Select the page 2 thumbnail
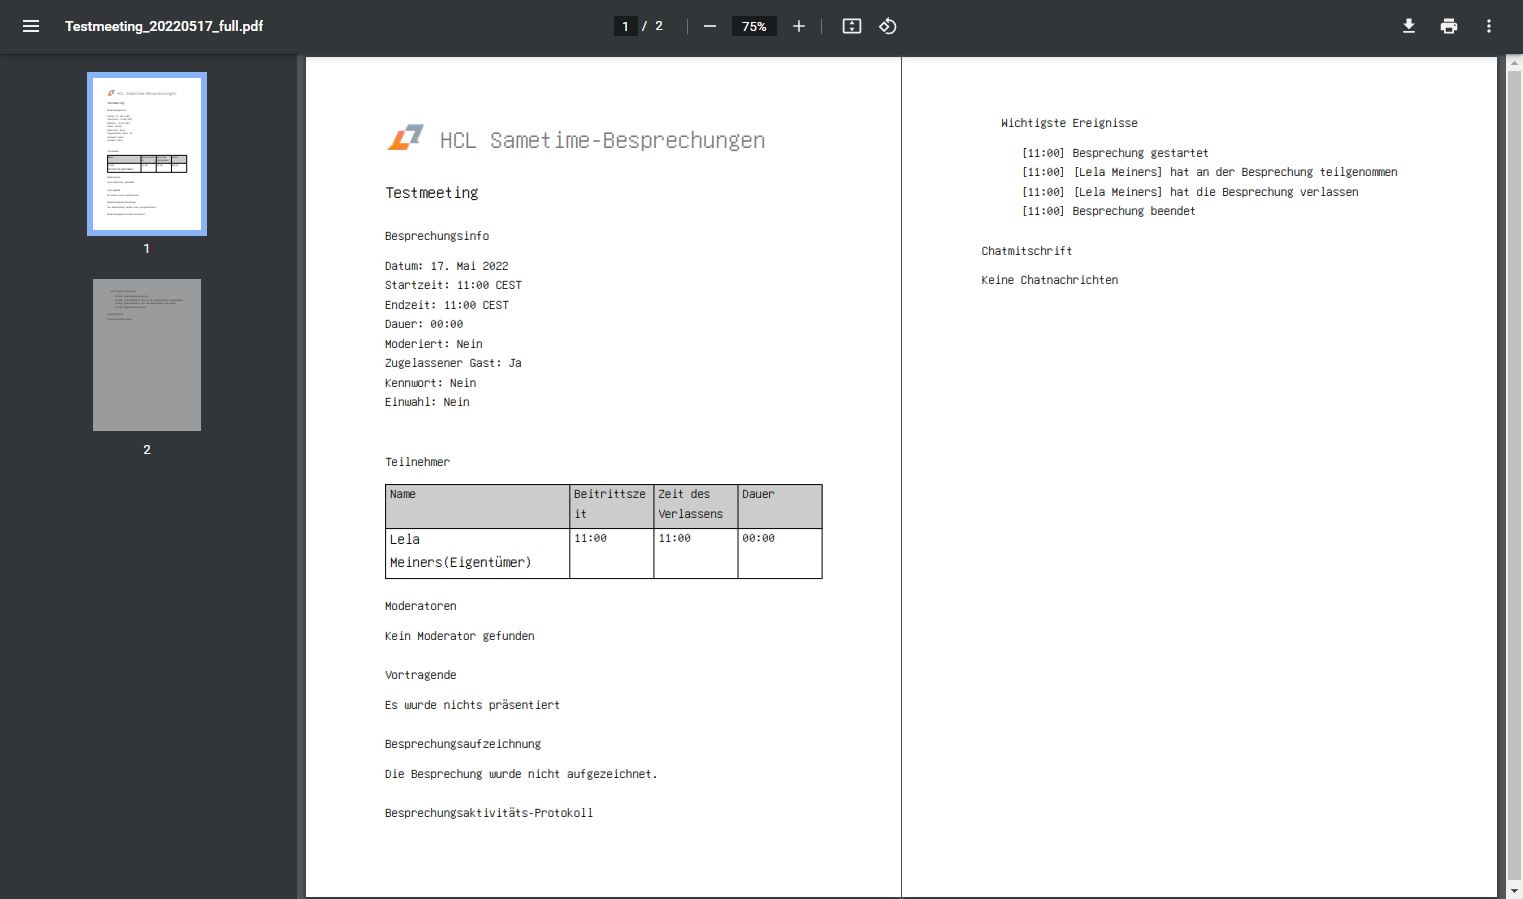Screen dimensions: 1523x899 click(147, 355)
